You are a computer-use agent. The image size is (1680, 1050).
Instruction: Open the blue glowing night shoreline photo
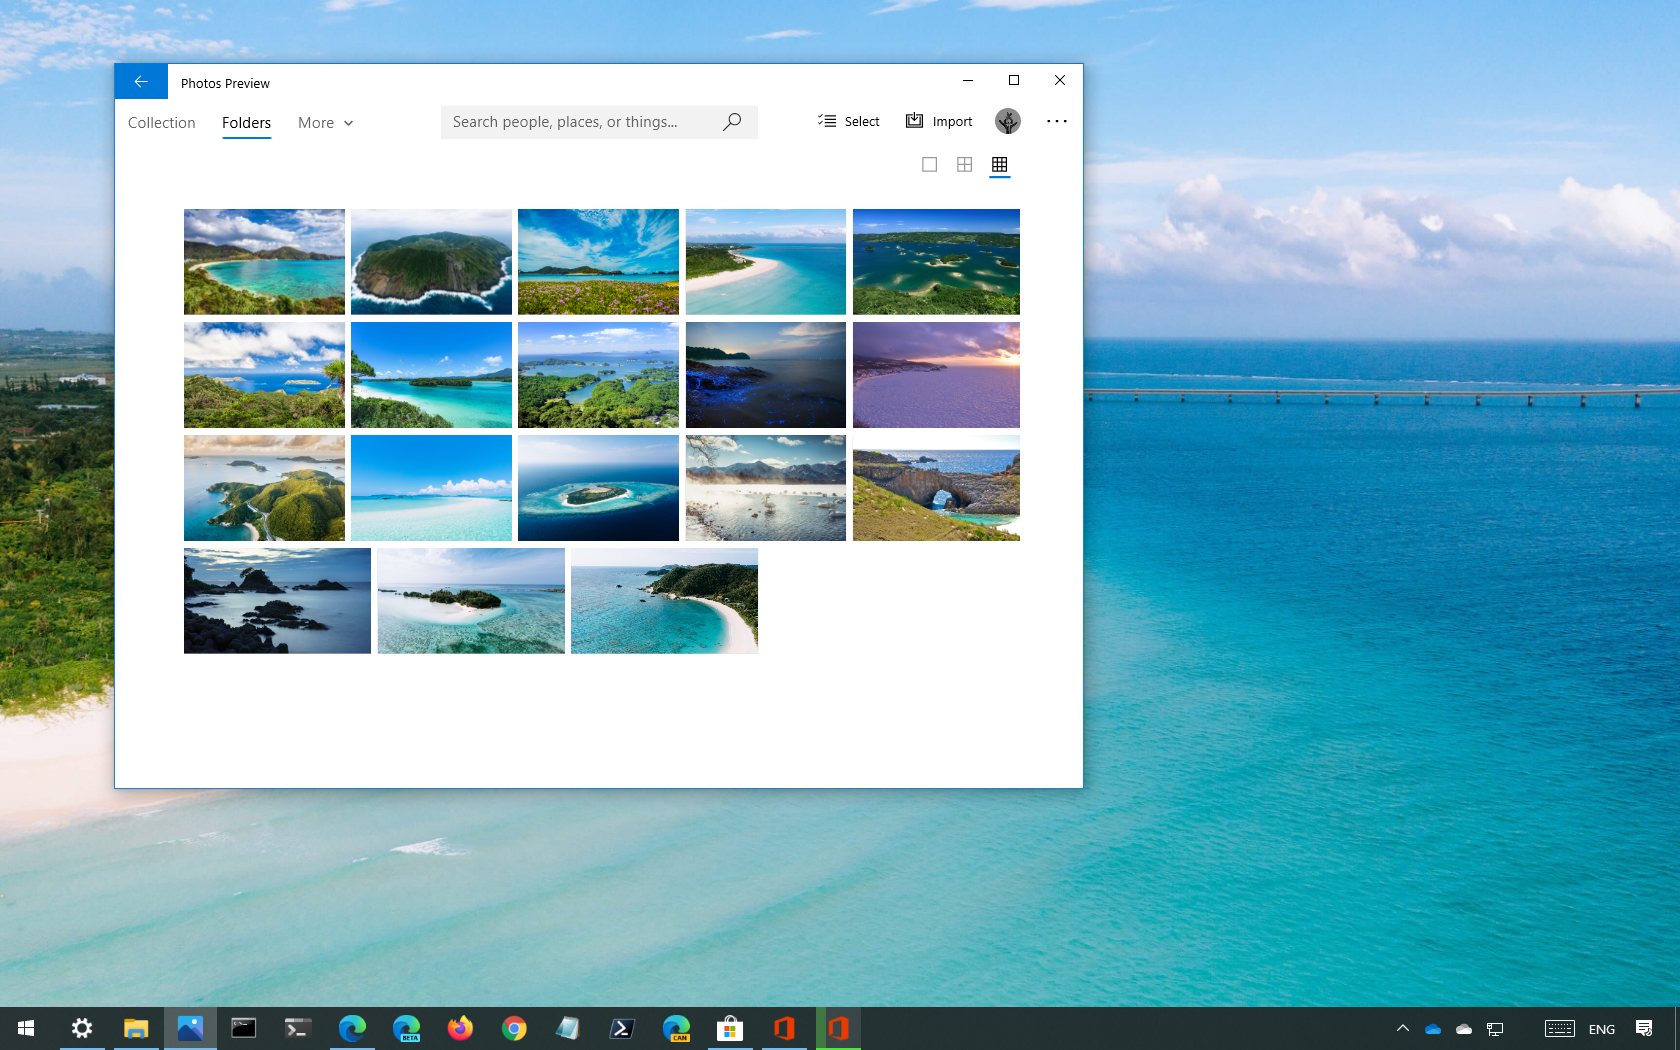(766, 375)
